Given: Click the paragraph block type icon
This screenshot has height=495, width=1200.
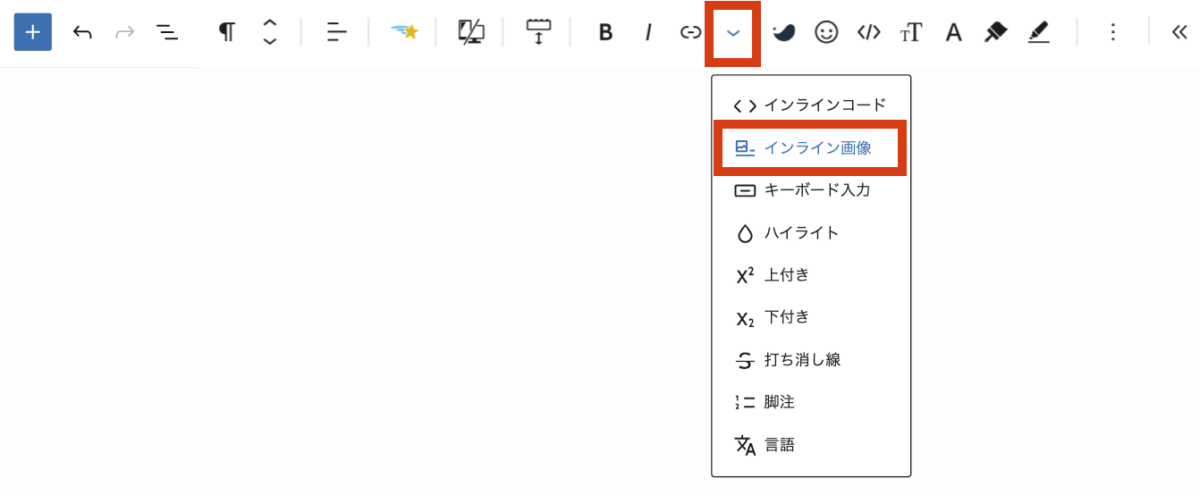Looking at the screenshot, I should [227, 33].
